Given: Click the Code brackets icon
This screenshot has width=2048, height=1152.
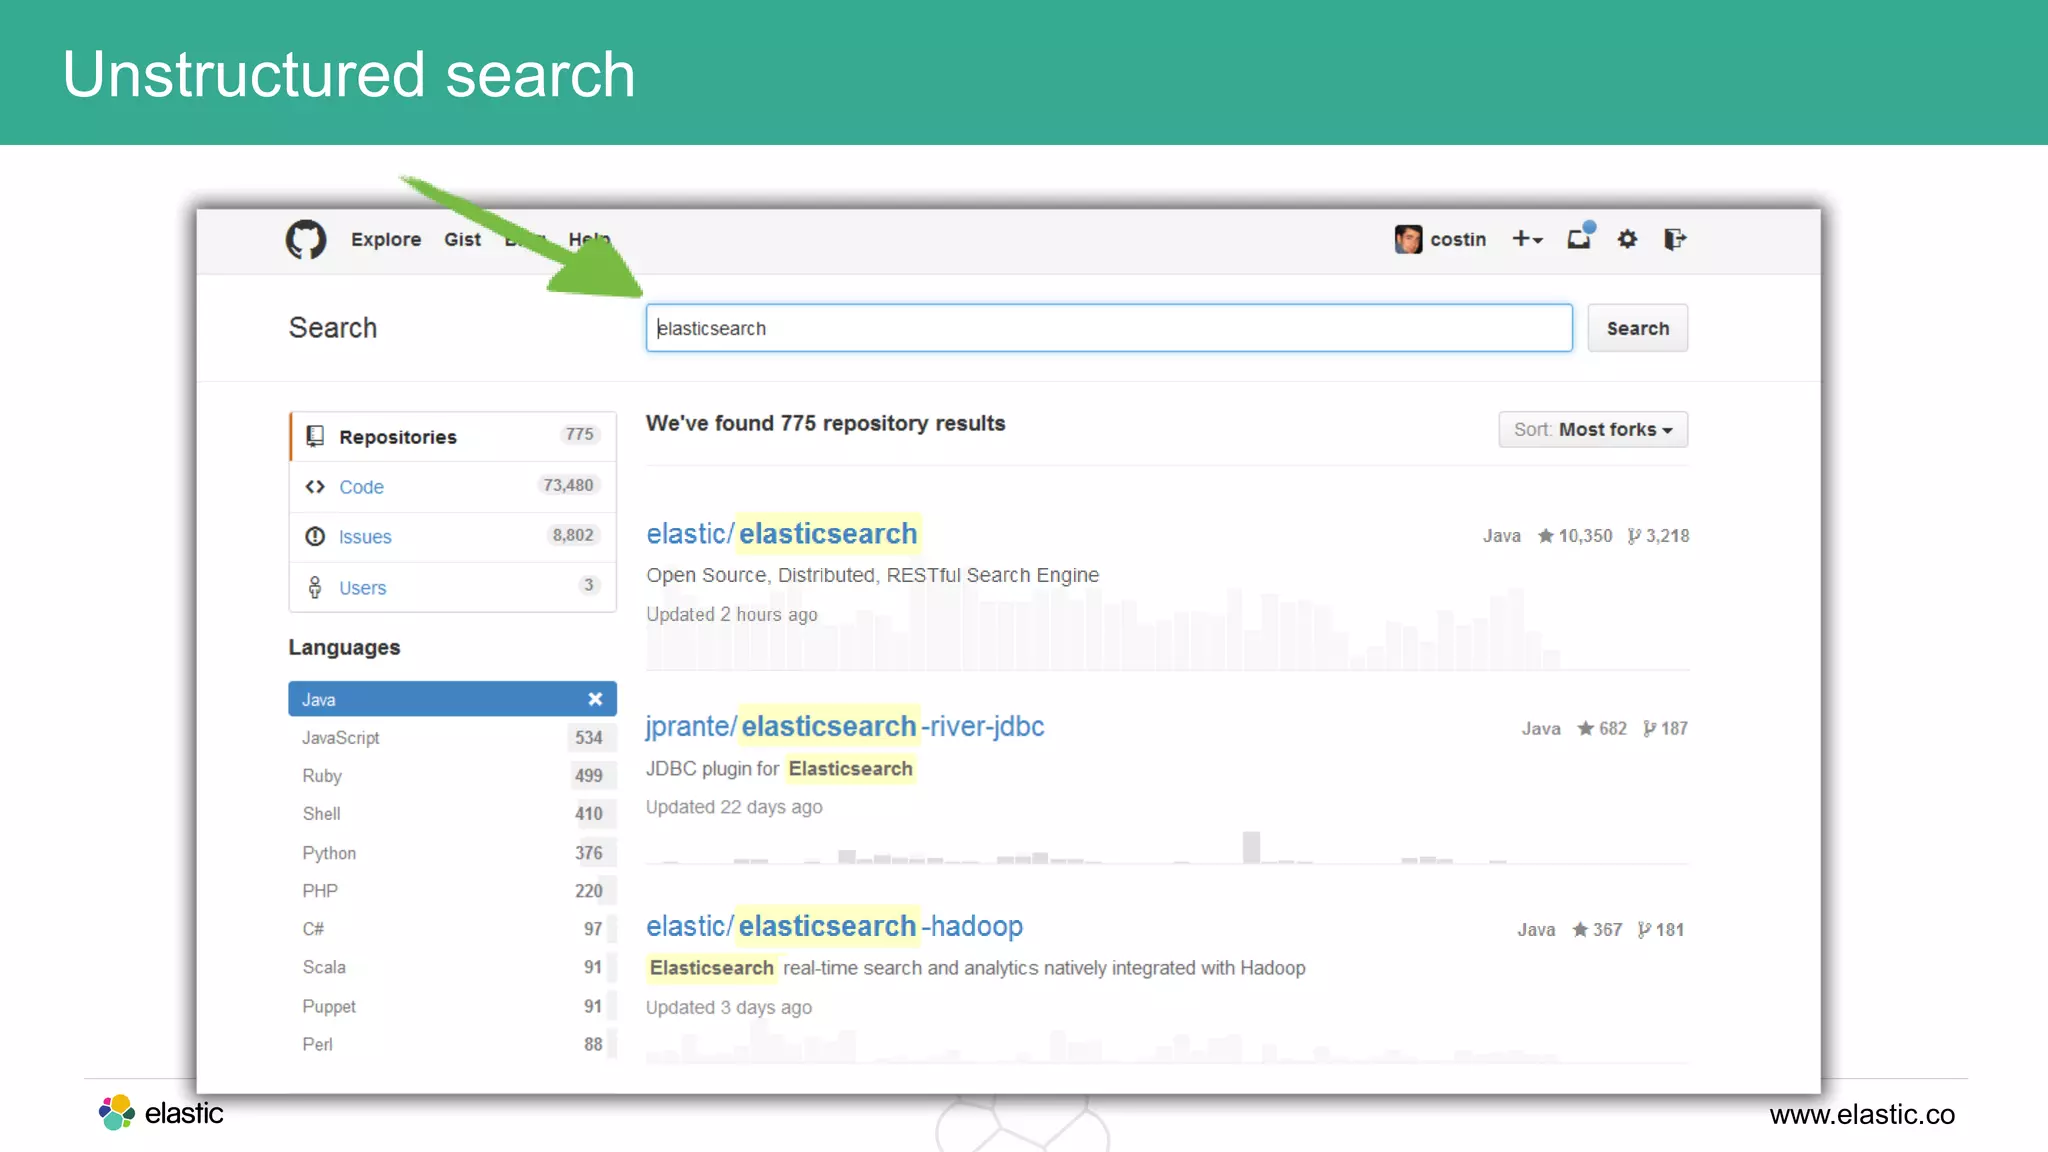Looking at the screenshot, I should (x=315, y=487).
